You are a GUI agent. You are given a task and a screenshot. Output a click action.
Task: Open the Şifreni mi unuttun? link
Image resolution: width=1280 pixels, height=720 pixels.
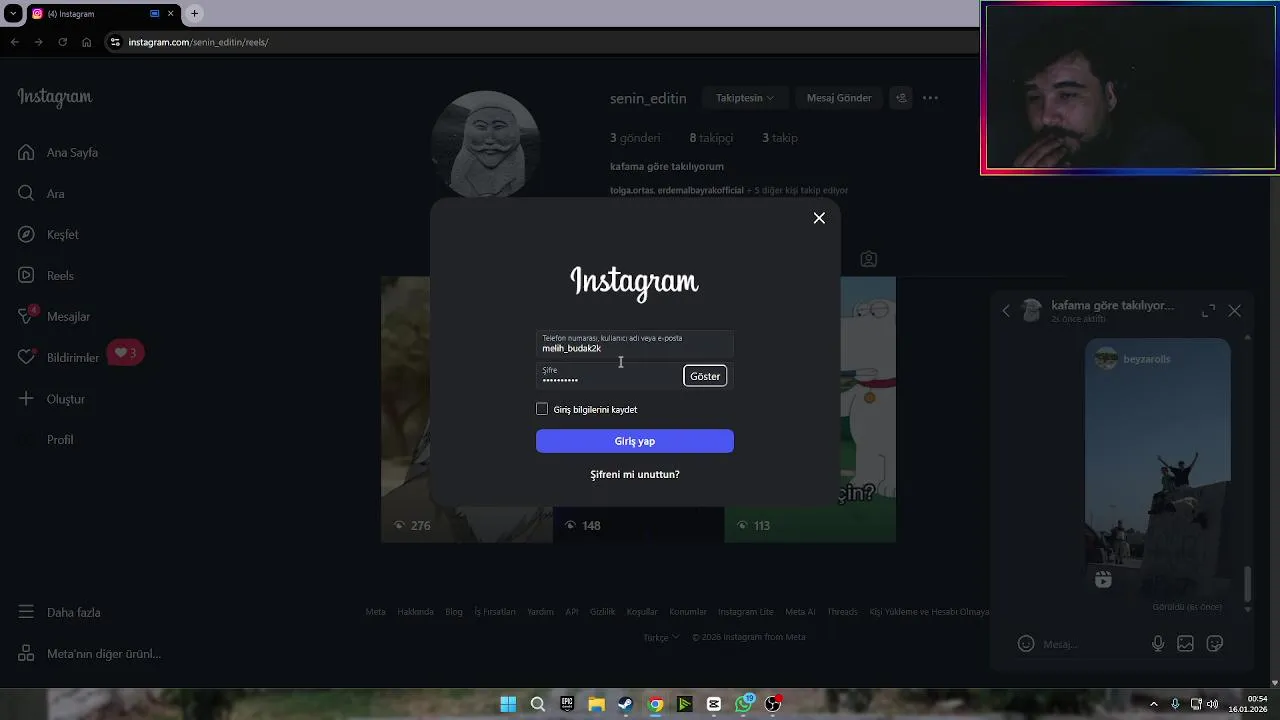point(635,474)
